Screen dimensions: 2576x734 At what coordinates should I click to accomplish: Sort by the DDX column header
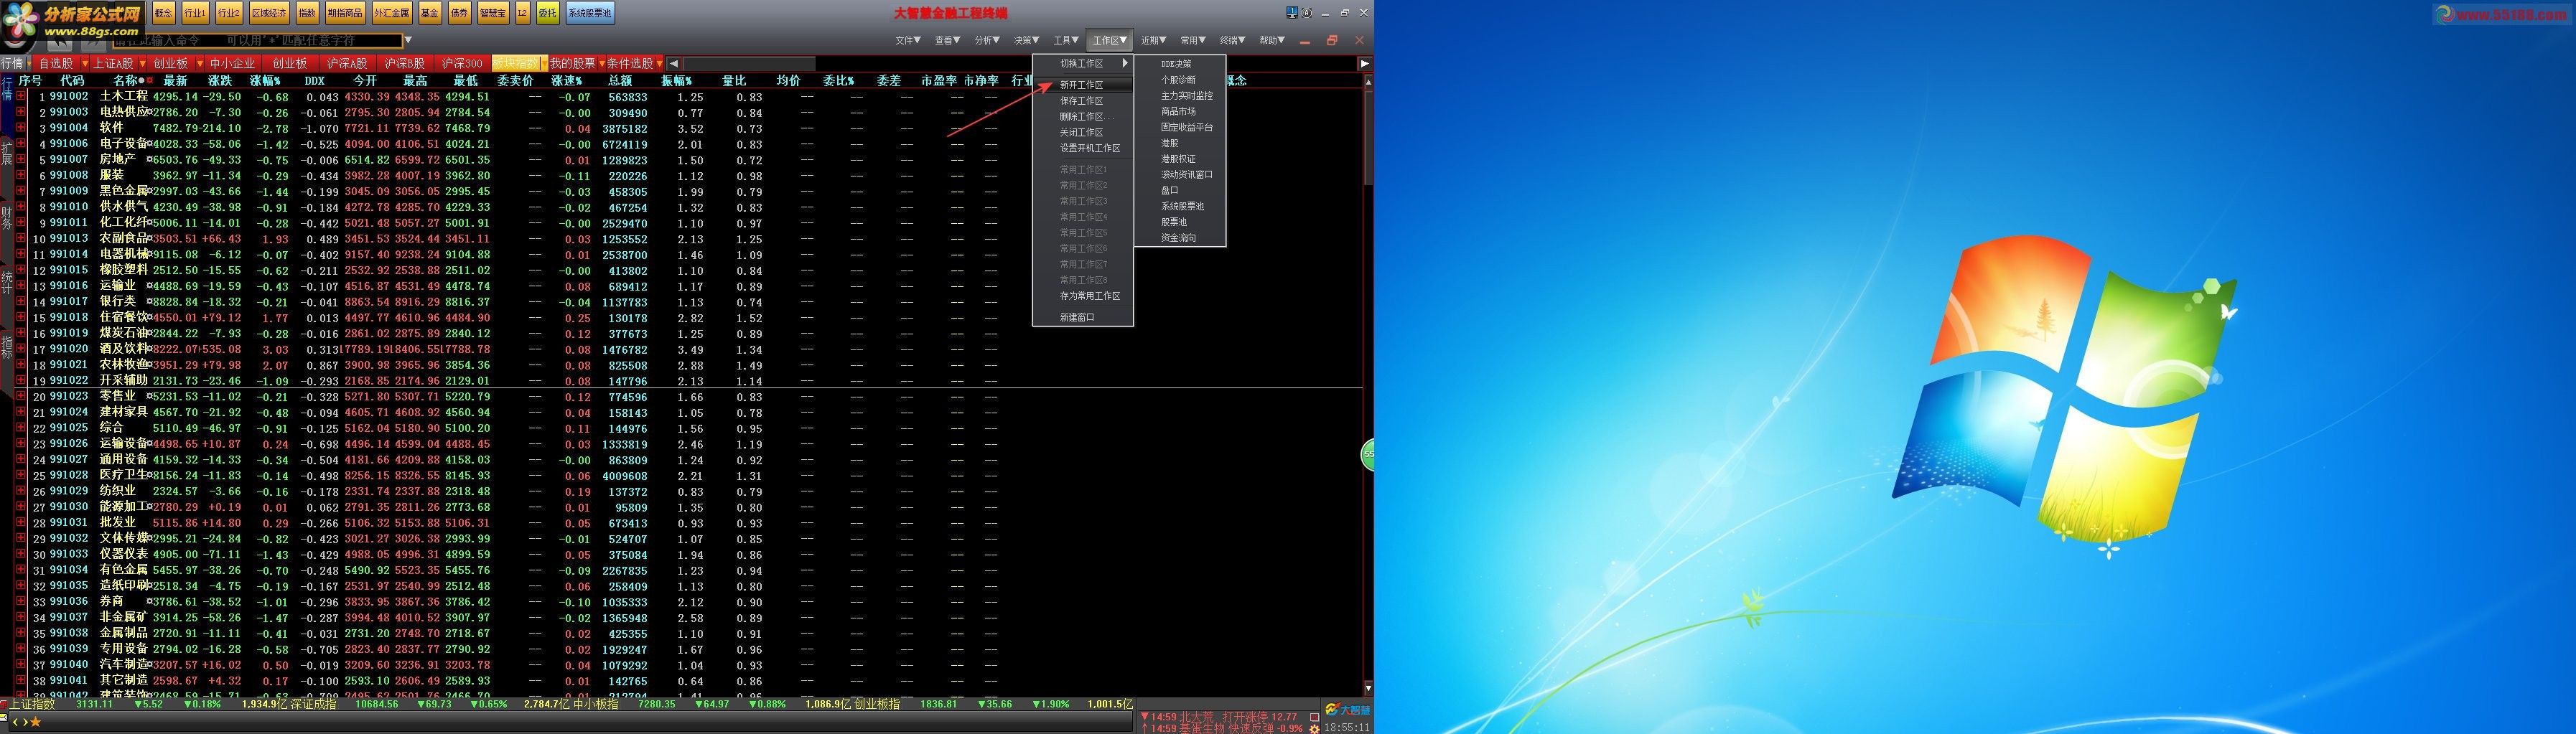(315, 81)
